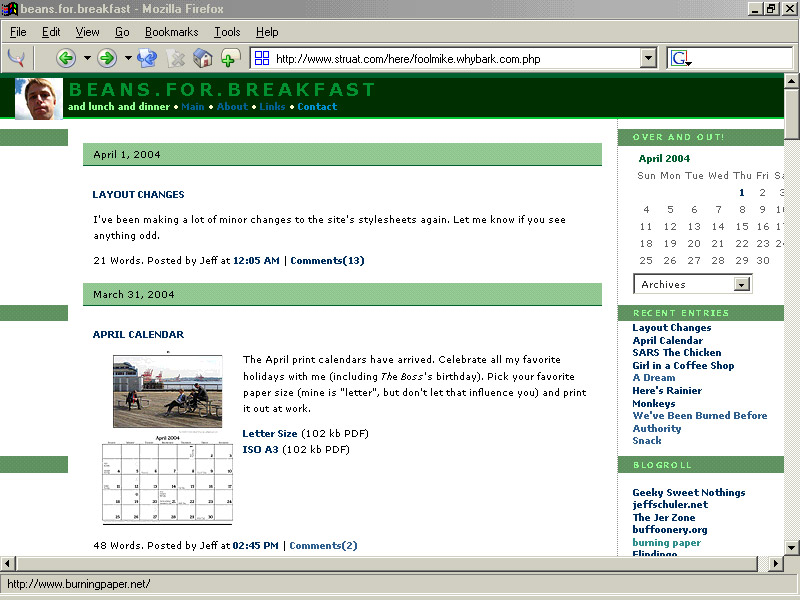The image size is (800, 600).
Task: Click the Stop loading icon
Action: pyautogui.click(x=175, y=58)
